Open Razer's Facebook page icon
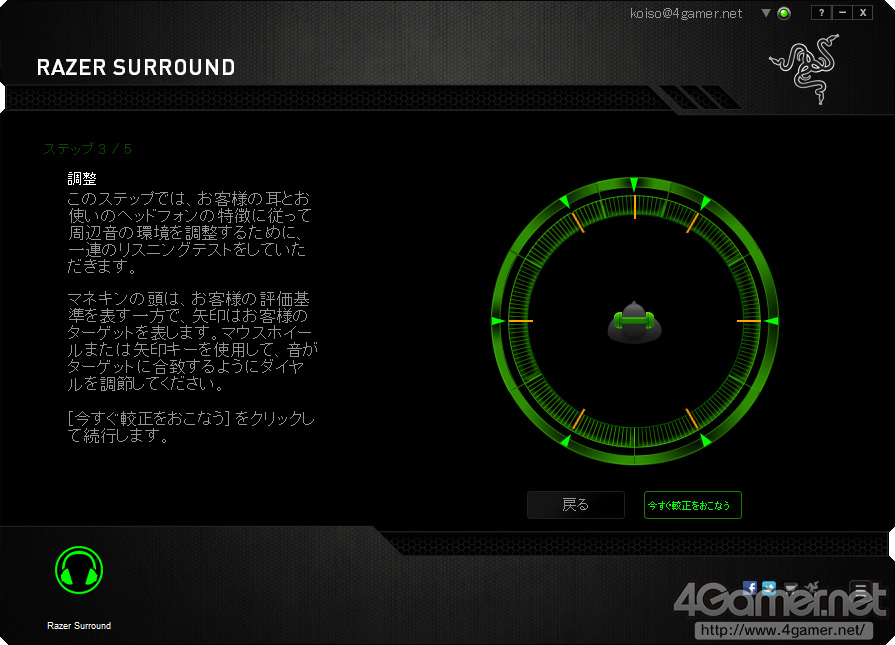The image size is (895, 645). tap(749, 588)
